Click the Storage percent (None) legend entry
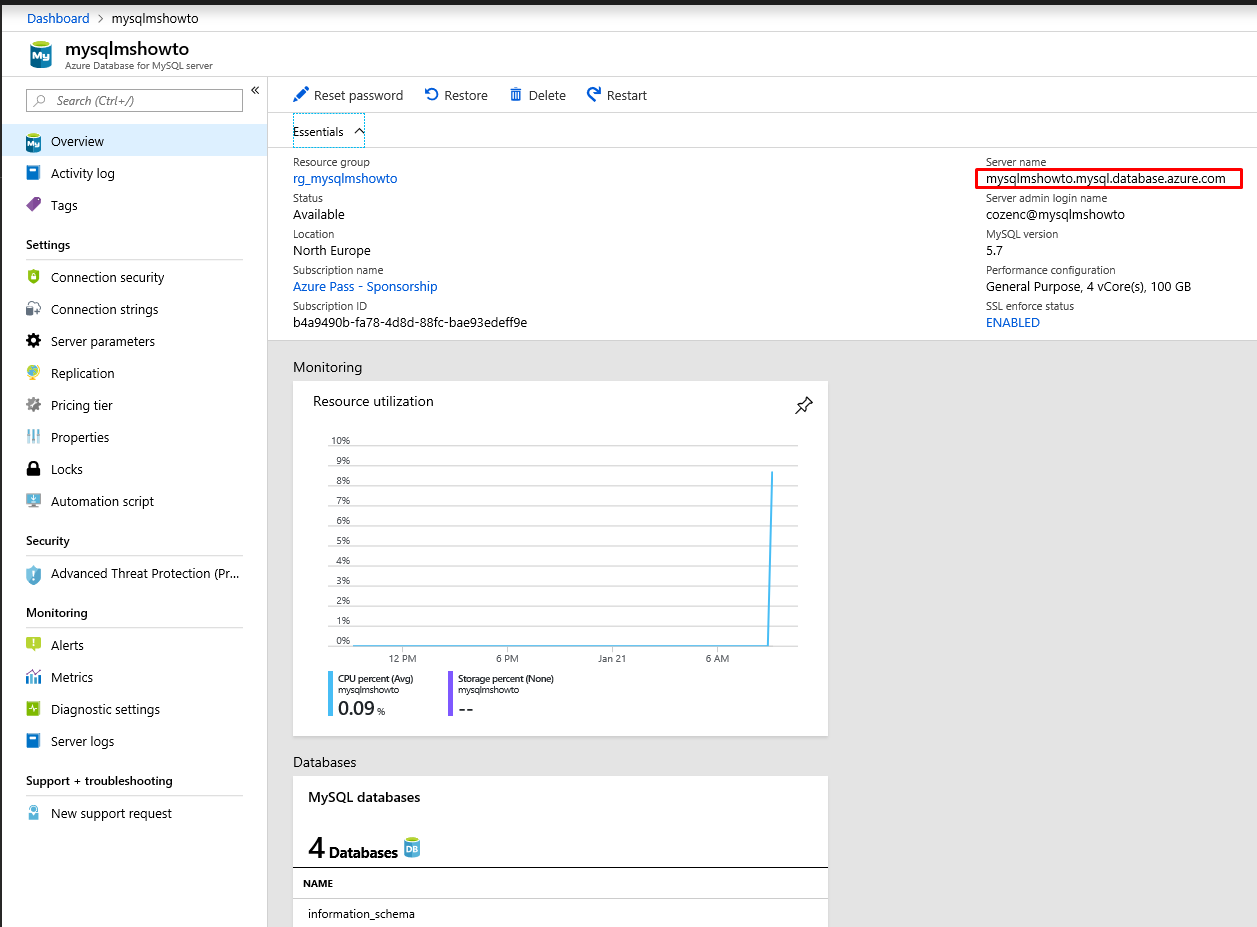 click(502, 694)
